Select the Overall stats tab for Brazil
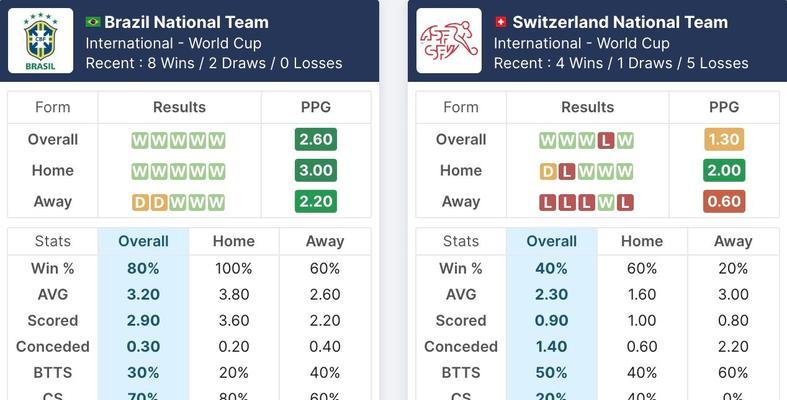The height and width of the screenshot is (400, 787). [x=143, y=241]
